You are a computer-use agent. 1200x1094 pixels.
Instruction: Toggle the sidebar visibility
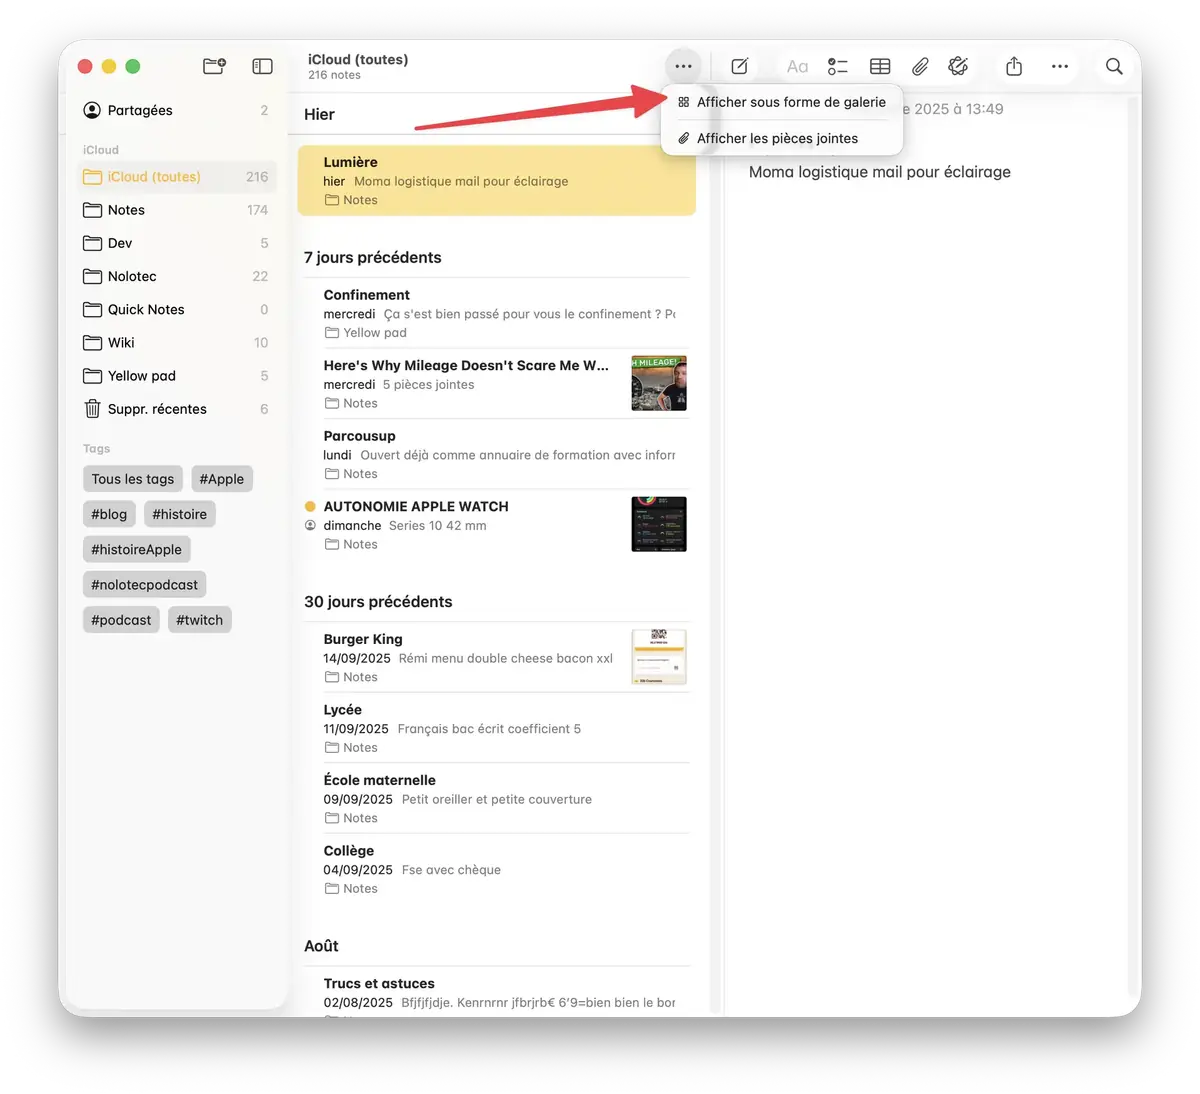click(x=262, y=66)
